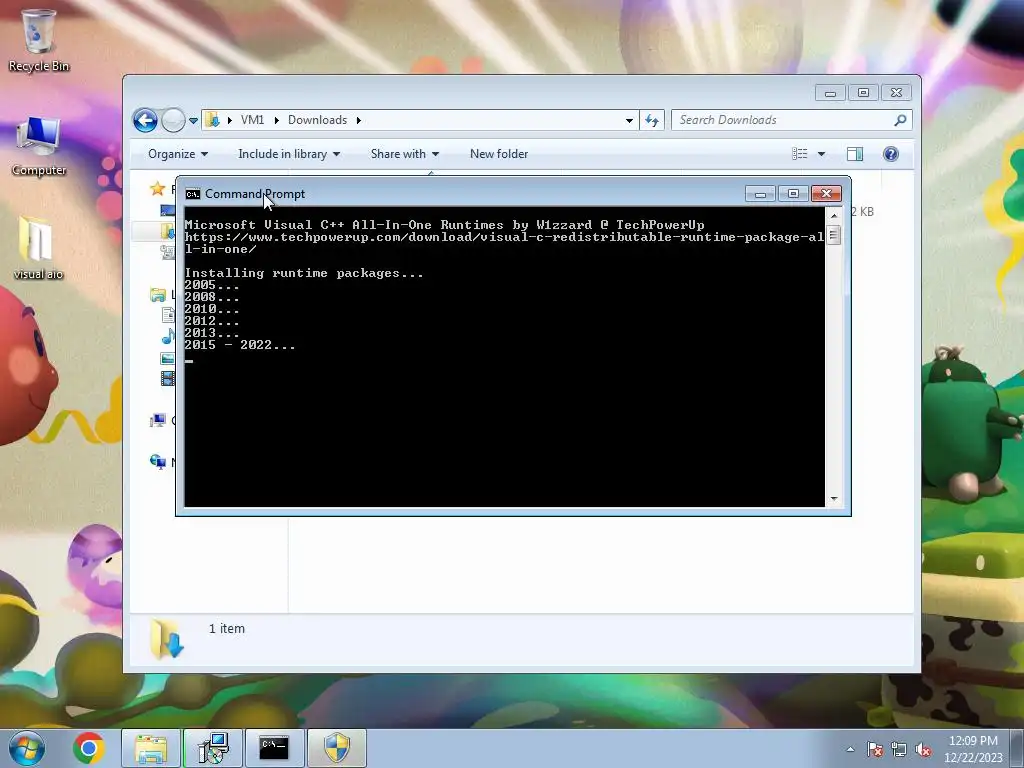Click 'Installing runtime packages...' console line
1024x768 pixels.
[304, 273]
